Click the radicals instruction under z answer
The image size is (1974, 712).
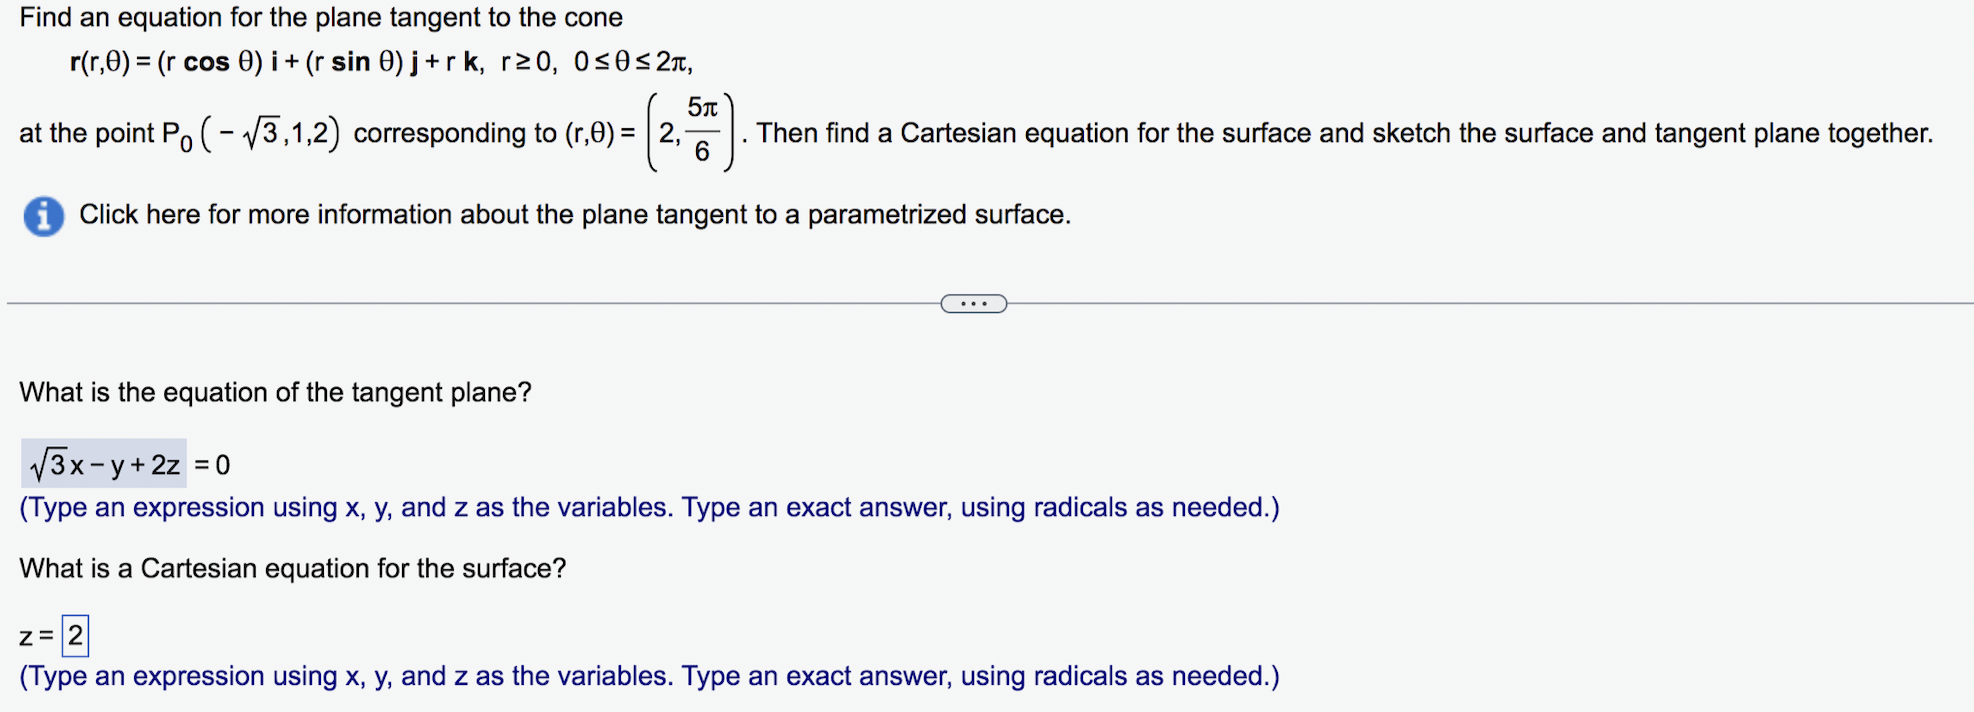[648, 676]
